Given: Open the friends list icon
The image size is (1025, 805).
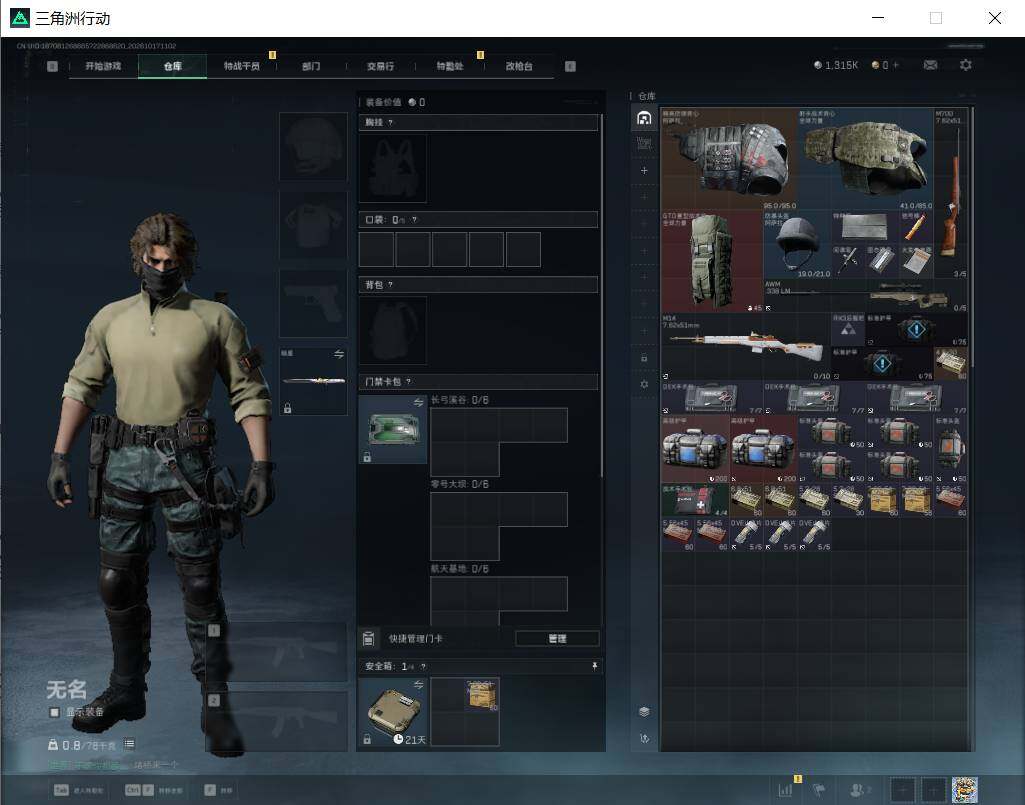Looking at the screenshot, I should (x=860, y=790).
